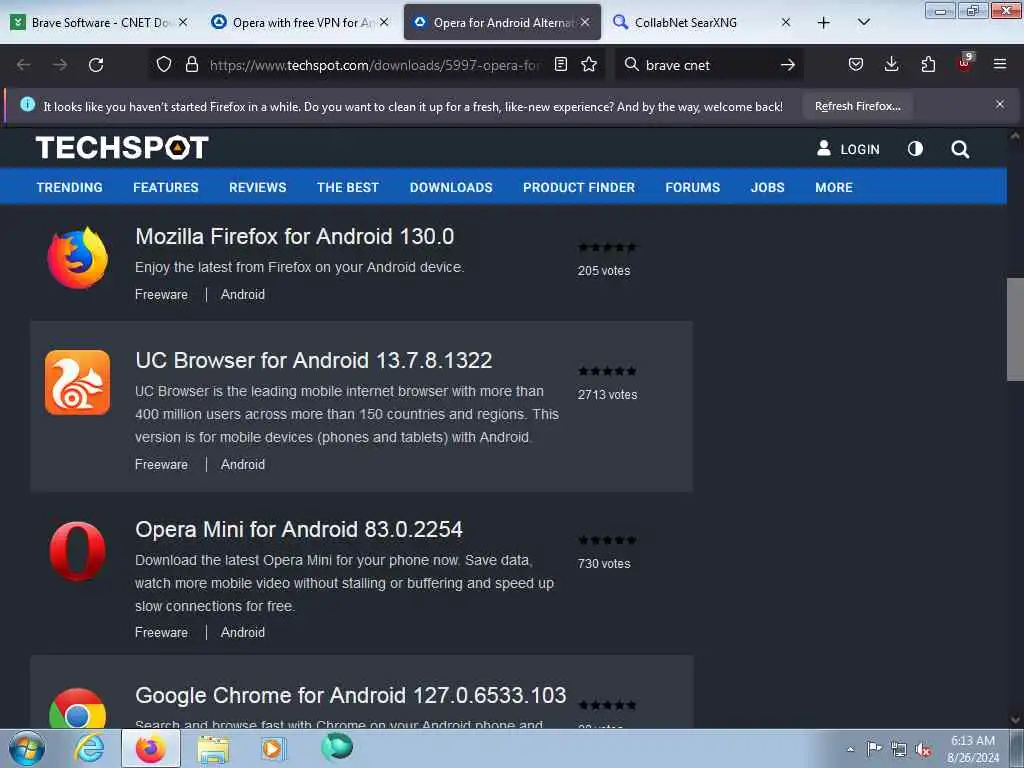Open the Extensions puzzle icon
This screenshot has height=768, width=1024.
tap(928, 64)
